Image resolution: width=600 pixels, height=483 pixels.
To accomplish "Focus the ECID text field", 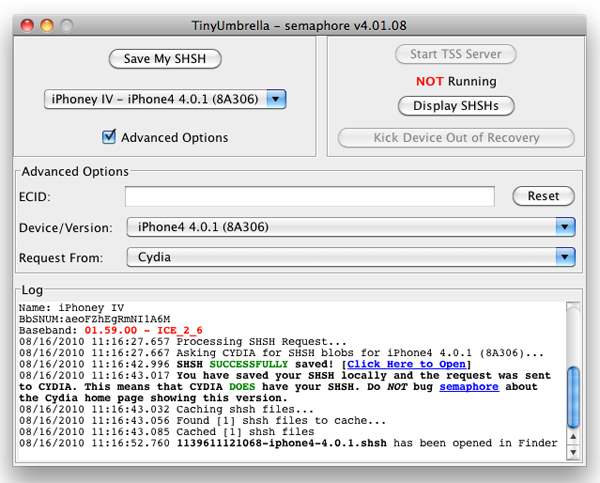I will [x=310, y=196].
